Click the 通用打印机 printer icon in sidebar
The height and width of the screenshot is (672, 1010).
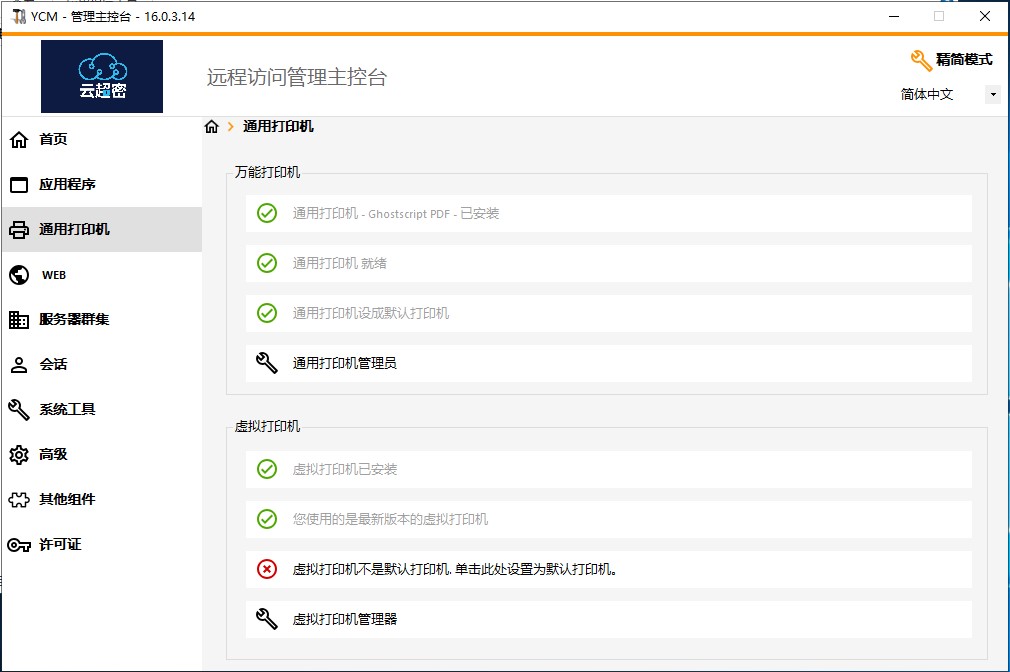19,229
